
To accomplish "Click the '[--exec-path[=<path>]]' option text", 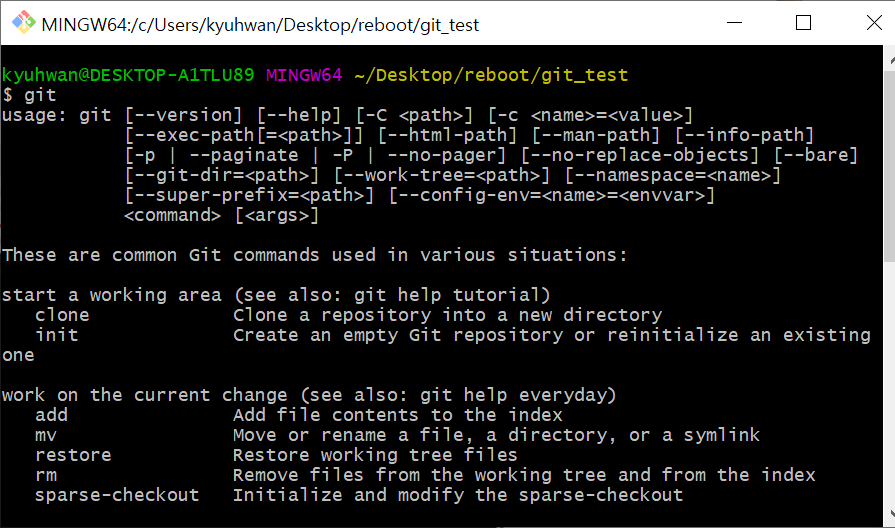I will tap(244, 135).
